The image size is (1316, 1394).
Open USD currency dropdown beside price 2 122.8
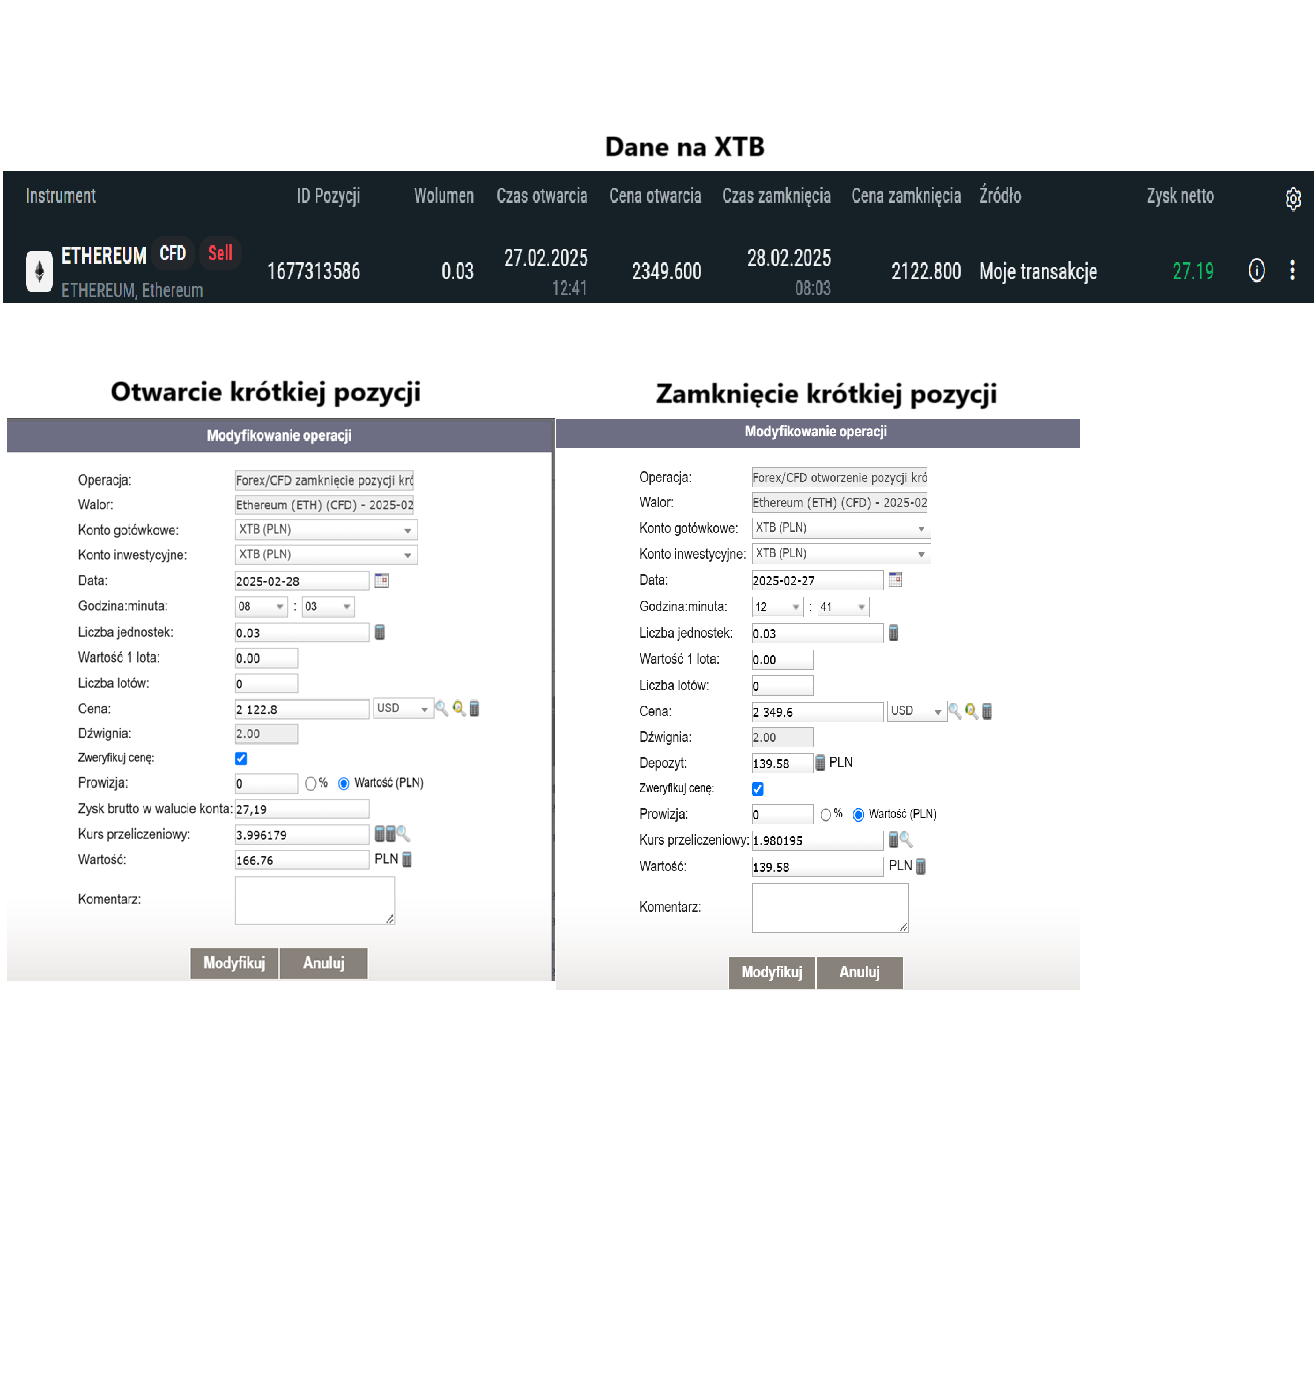coord(403,708)
